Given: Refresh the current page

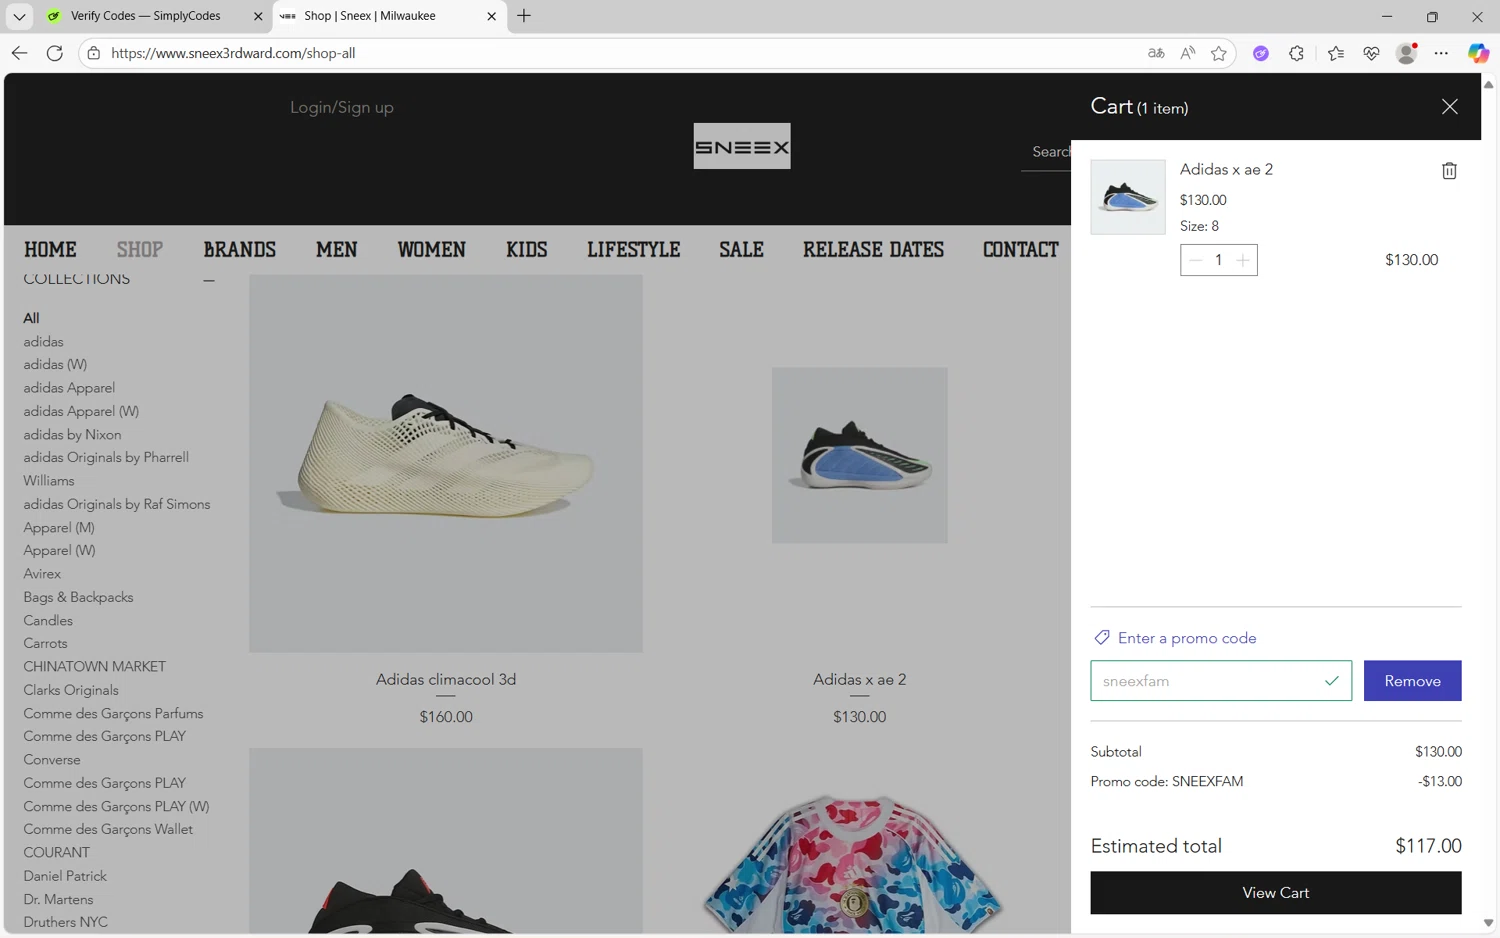Looking at the screenshot, I should pos(55,53).
